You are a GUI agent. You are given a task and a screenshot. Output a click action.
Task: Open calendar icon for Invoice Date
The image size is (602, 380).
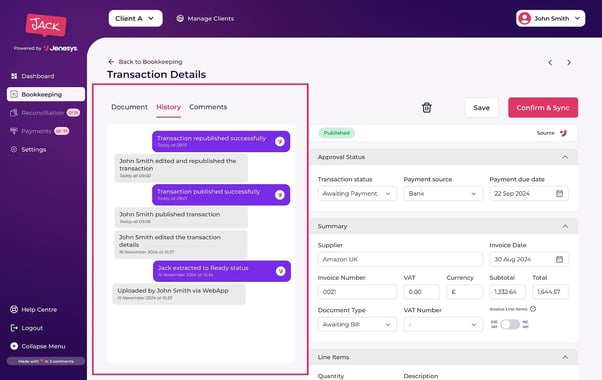(559, 259)
